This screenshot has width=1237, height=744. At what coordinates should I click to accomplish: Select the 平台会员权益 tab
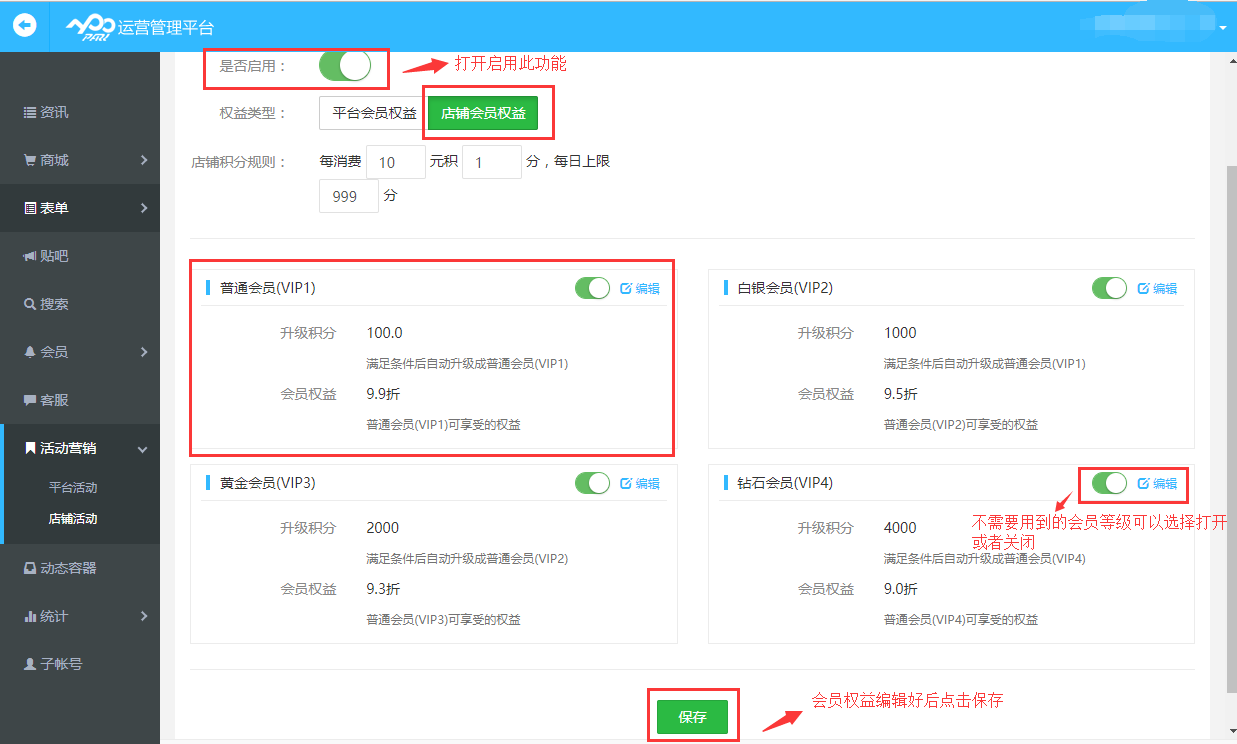click(374, 113)
